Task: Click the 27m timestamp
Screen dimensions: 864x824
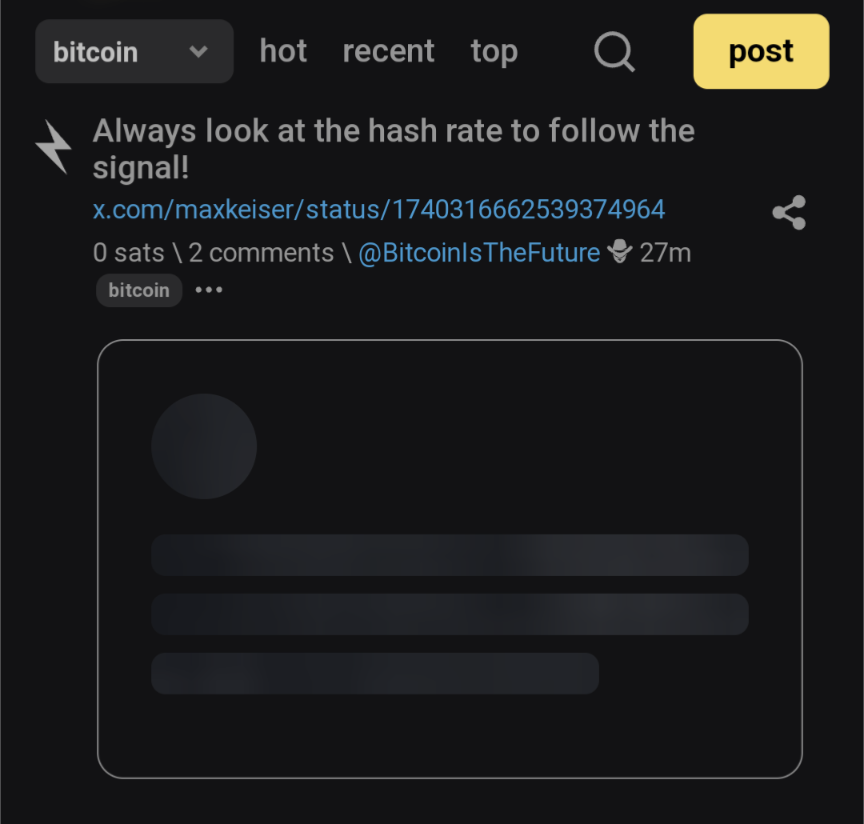Action: coord(665,253)
